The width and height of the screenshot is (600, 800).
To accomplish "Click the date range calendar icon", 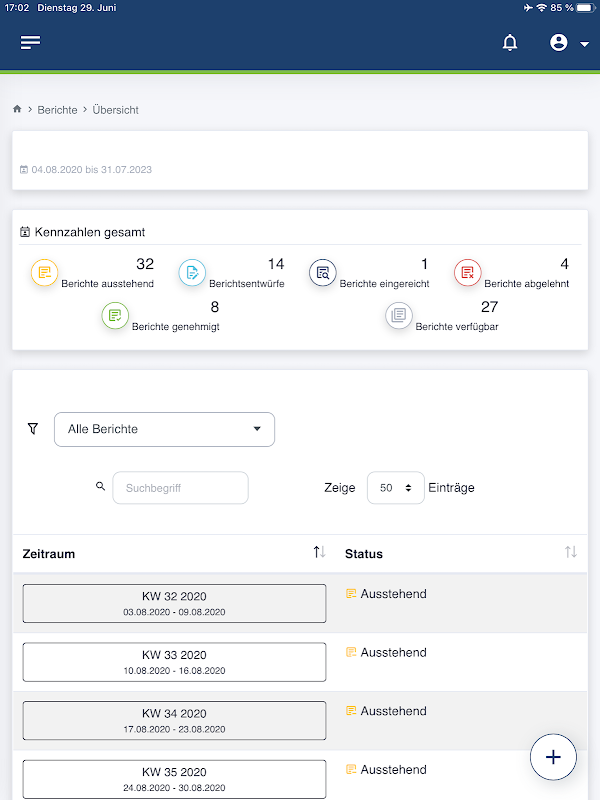I will (x=24, y=170).
